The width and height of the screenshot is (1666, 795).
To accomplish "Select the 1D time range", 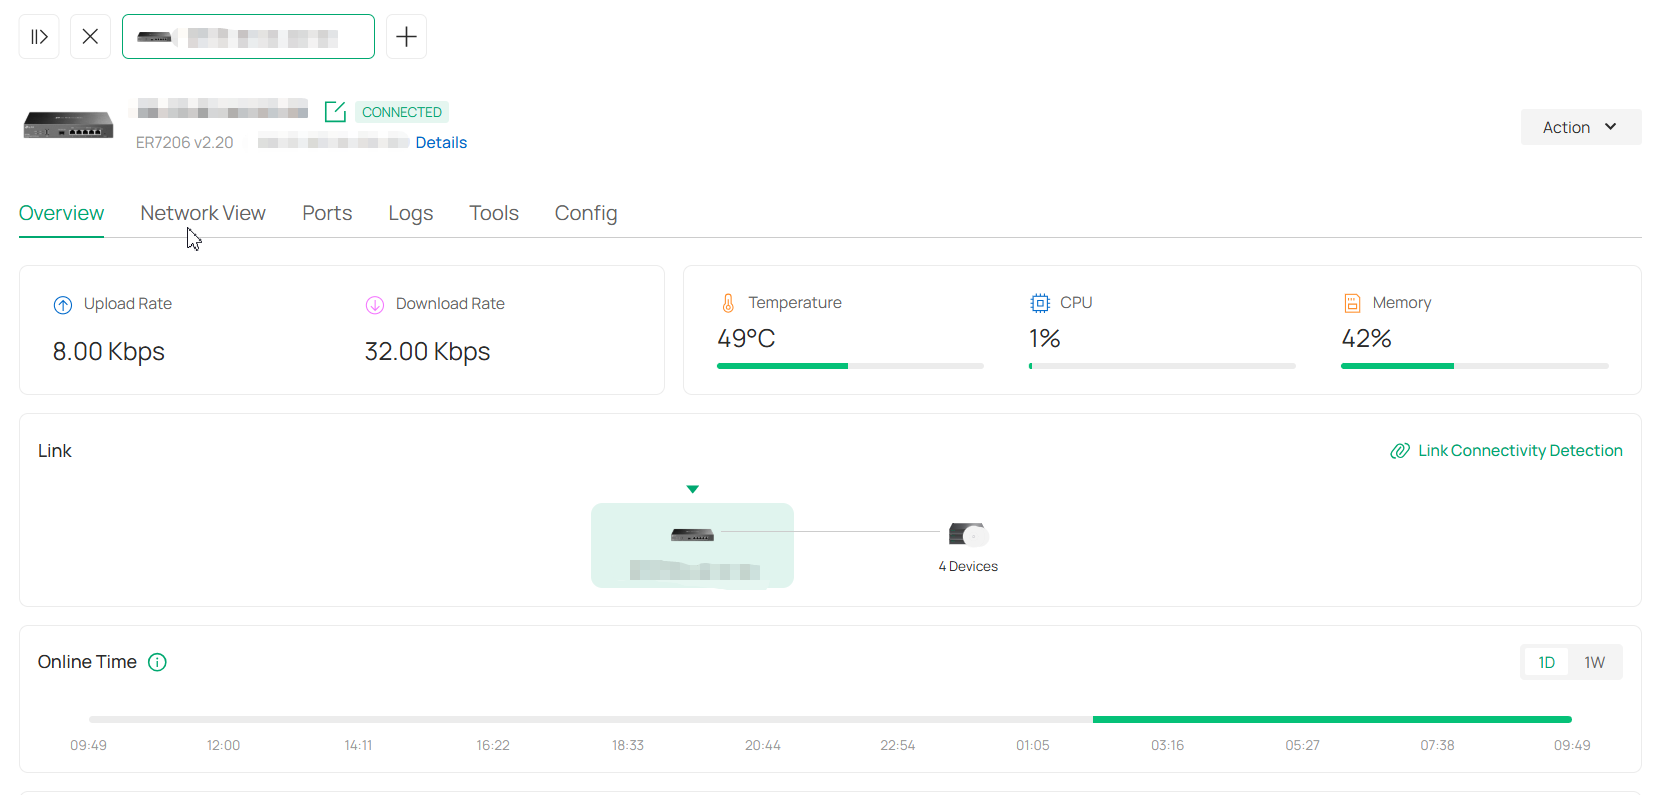I will (x=1546, y=662).
